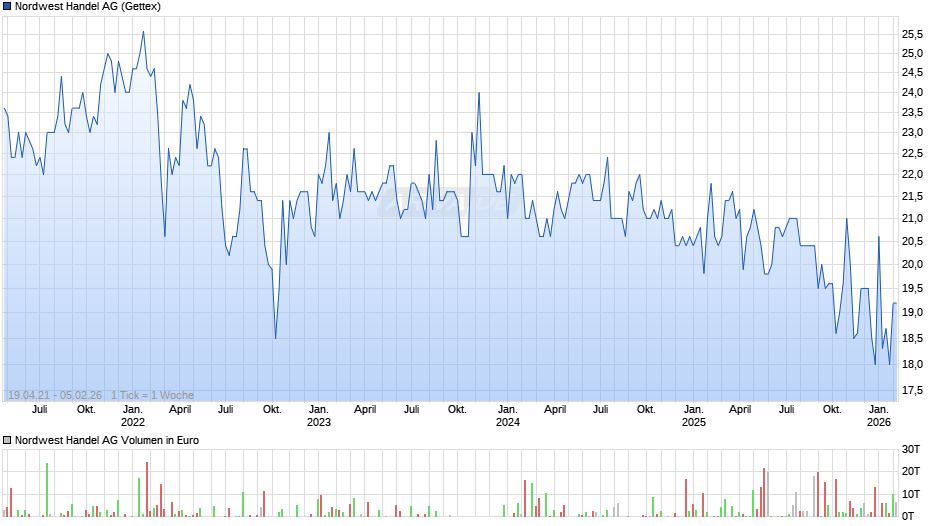Image resolution: width=940 pixels, height=526 pixels.
Task: Click the 18,0 price axis label
Action: pyautogui.click(x=912, y=364)
